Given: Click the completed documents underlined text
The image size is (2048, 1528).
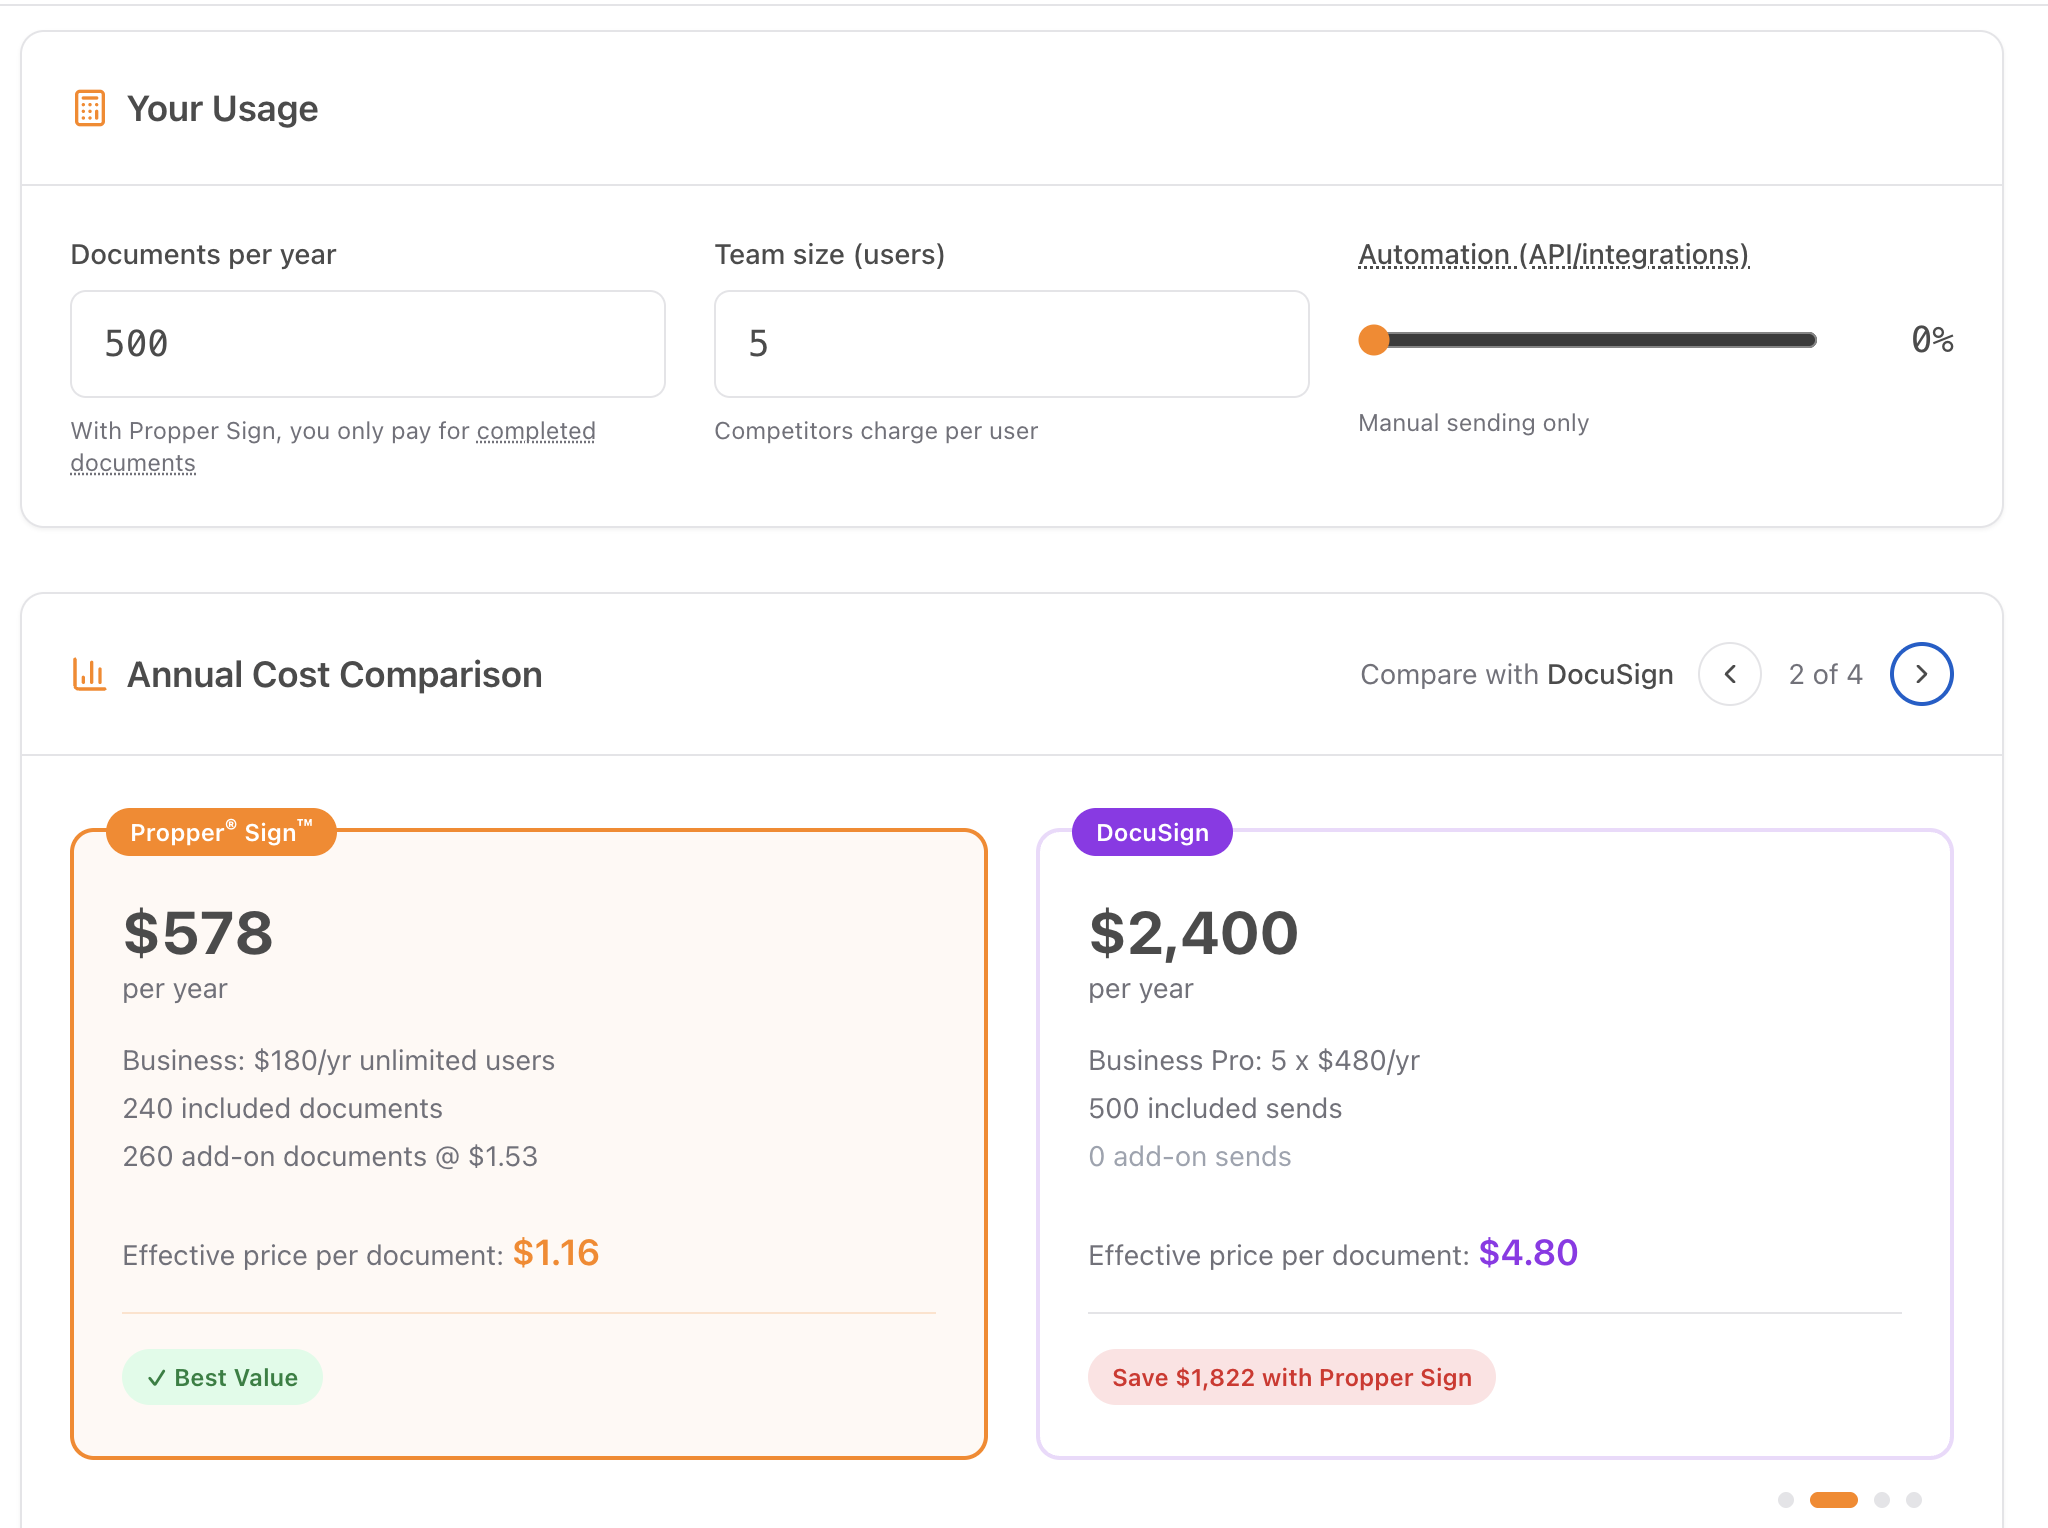Looking at the screenshot, I should (535, 431).
